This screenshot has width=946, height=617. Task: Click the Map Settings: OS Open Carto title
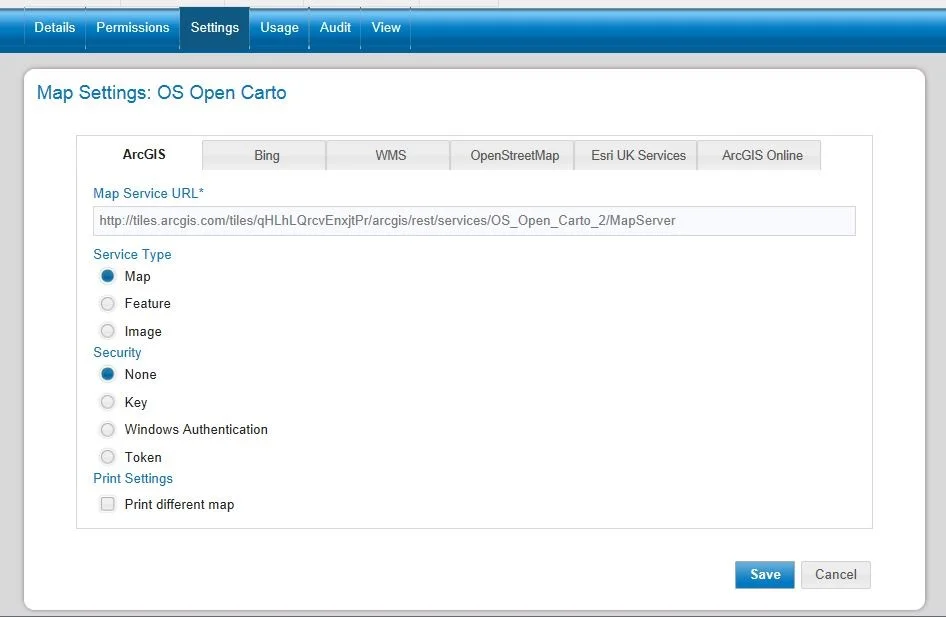click(162, 93)
